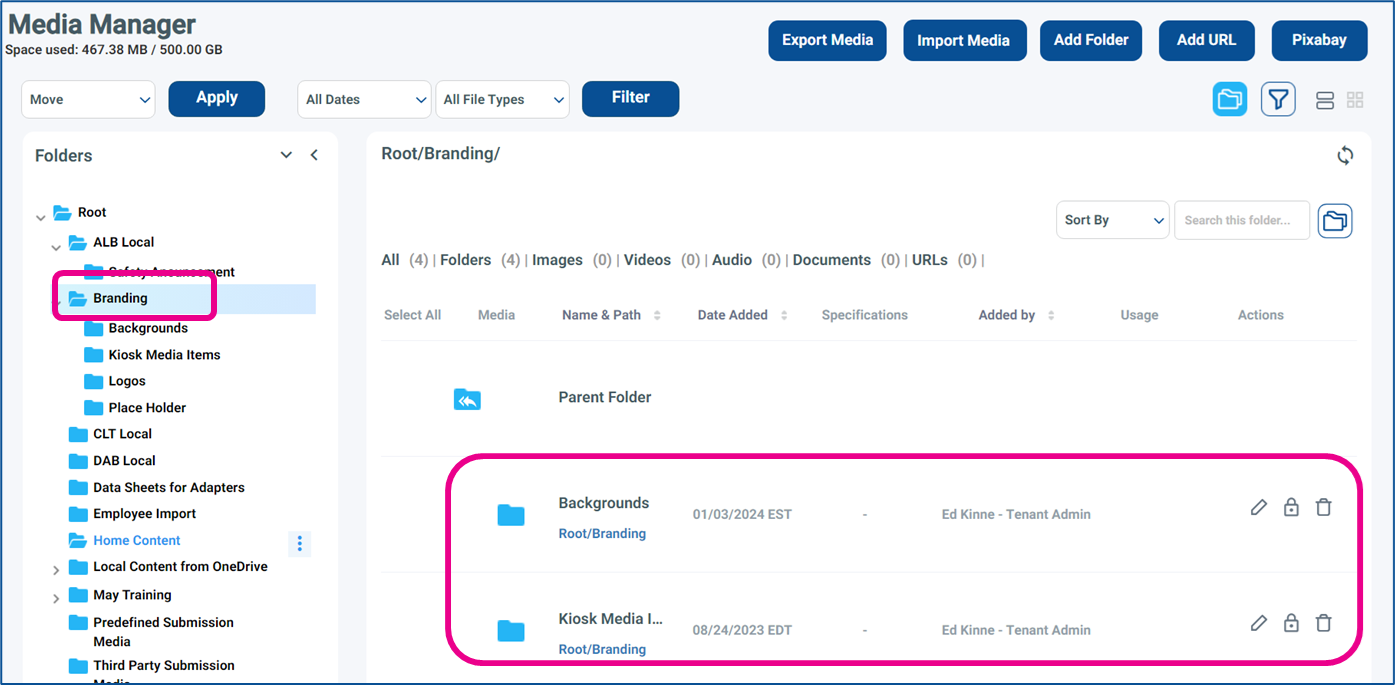
Task: Select Place Holder folder in tree
Action: 147,408
